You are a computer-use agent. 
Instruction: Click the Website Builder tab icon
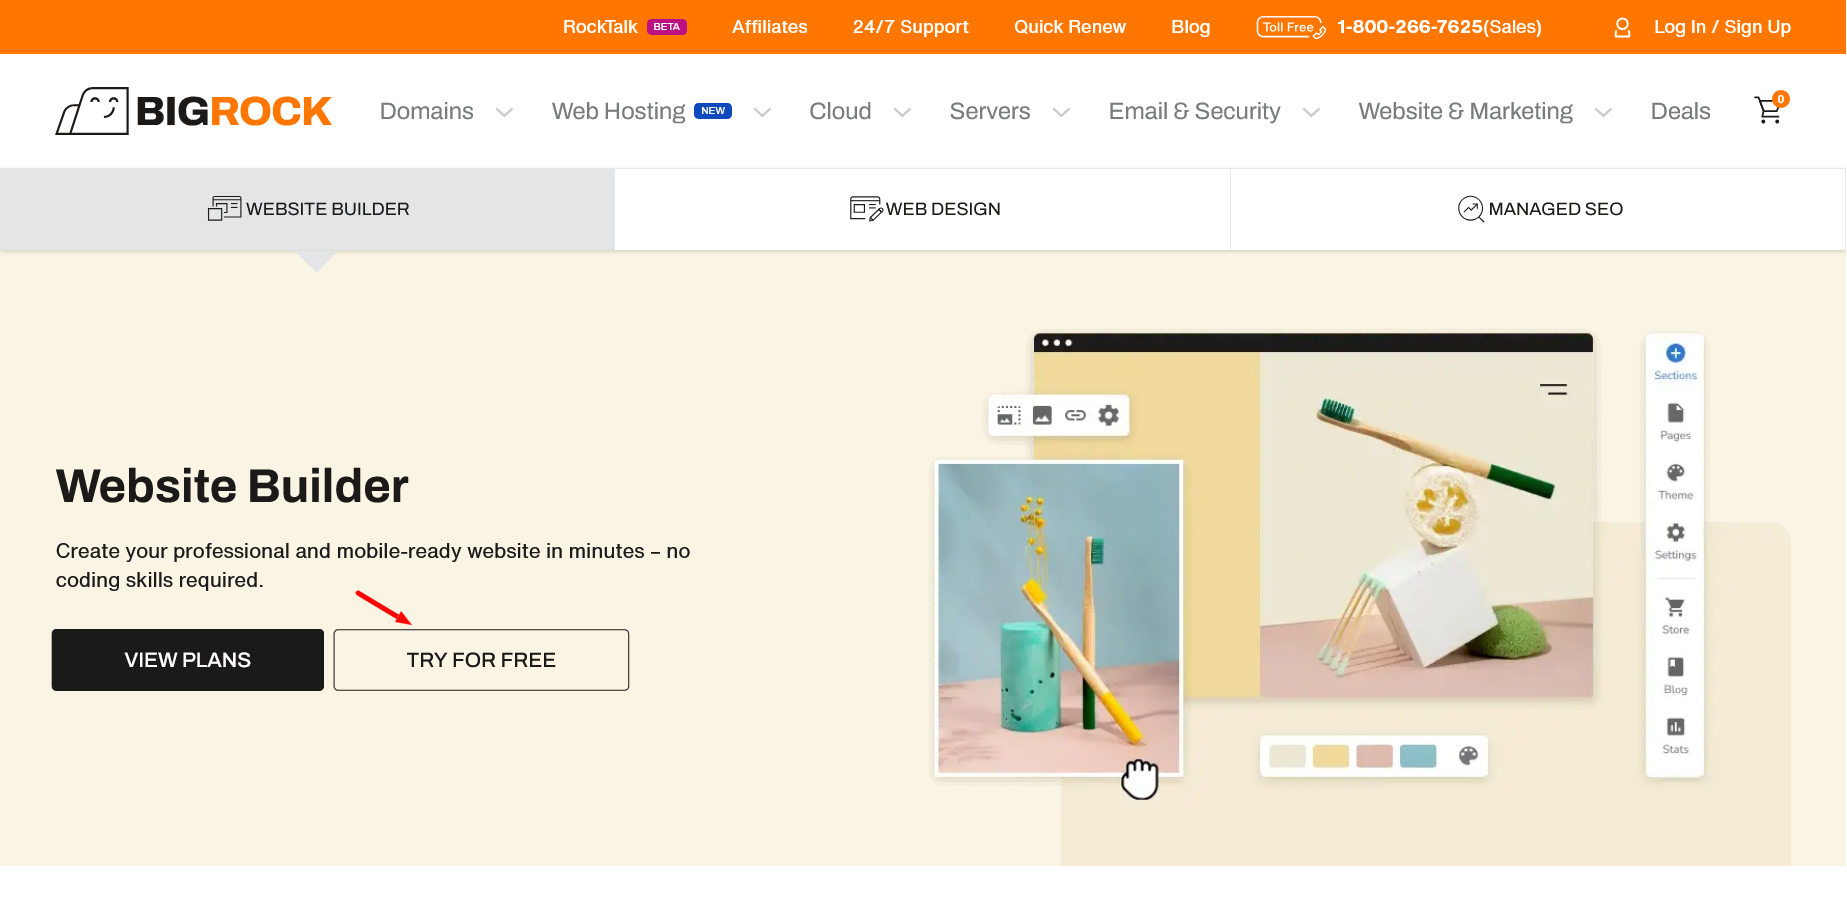pyautogui.click(x=225, y=208)
